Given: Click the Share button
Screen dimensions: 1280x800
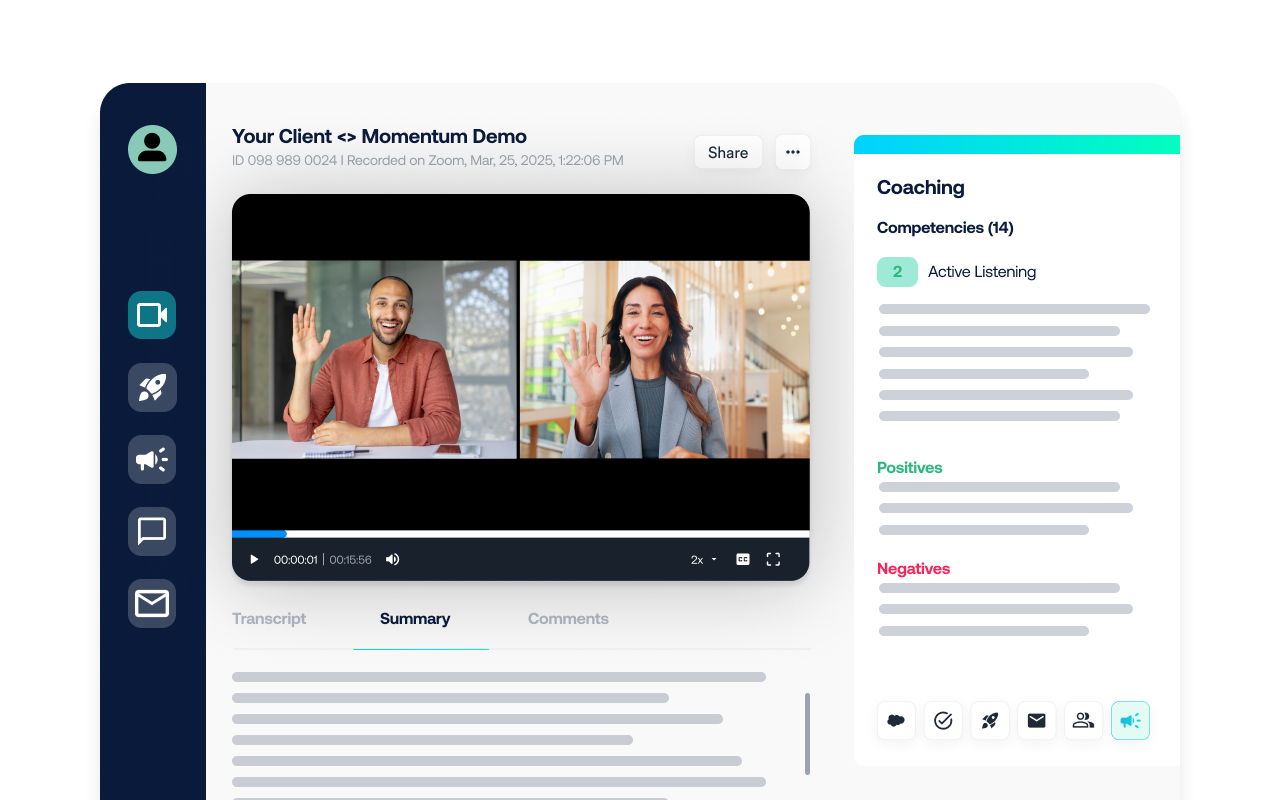Looking at the screenshot, I should pyautogui.click(x=728, y=152).
